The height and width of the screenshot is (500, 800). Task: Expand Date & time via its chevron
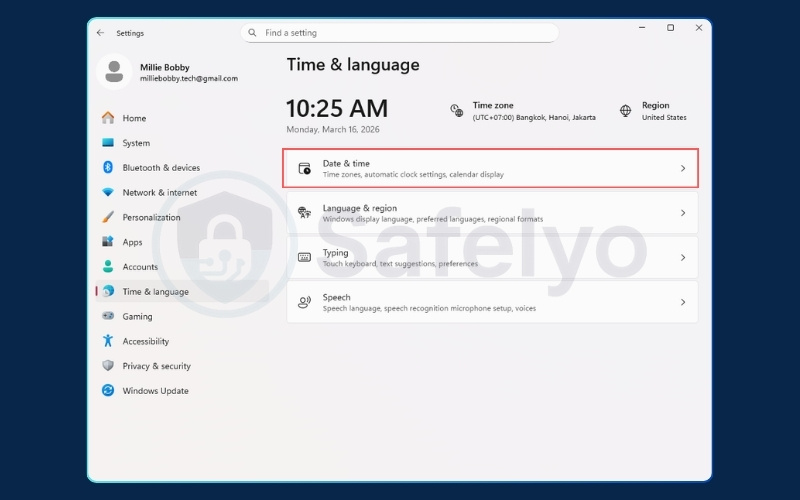click(683, 168)
